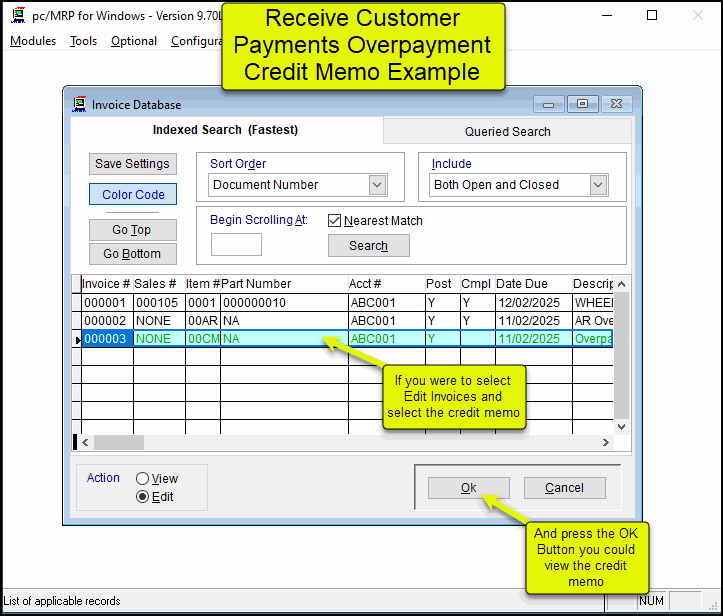Switch to the Queried Search tab
The image size is (723, 616).
click(507, 131)
